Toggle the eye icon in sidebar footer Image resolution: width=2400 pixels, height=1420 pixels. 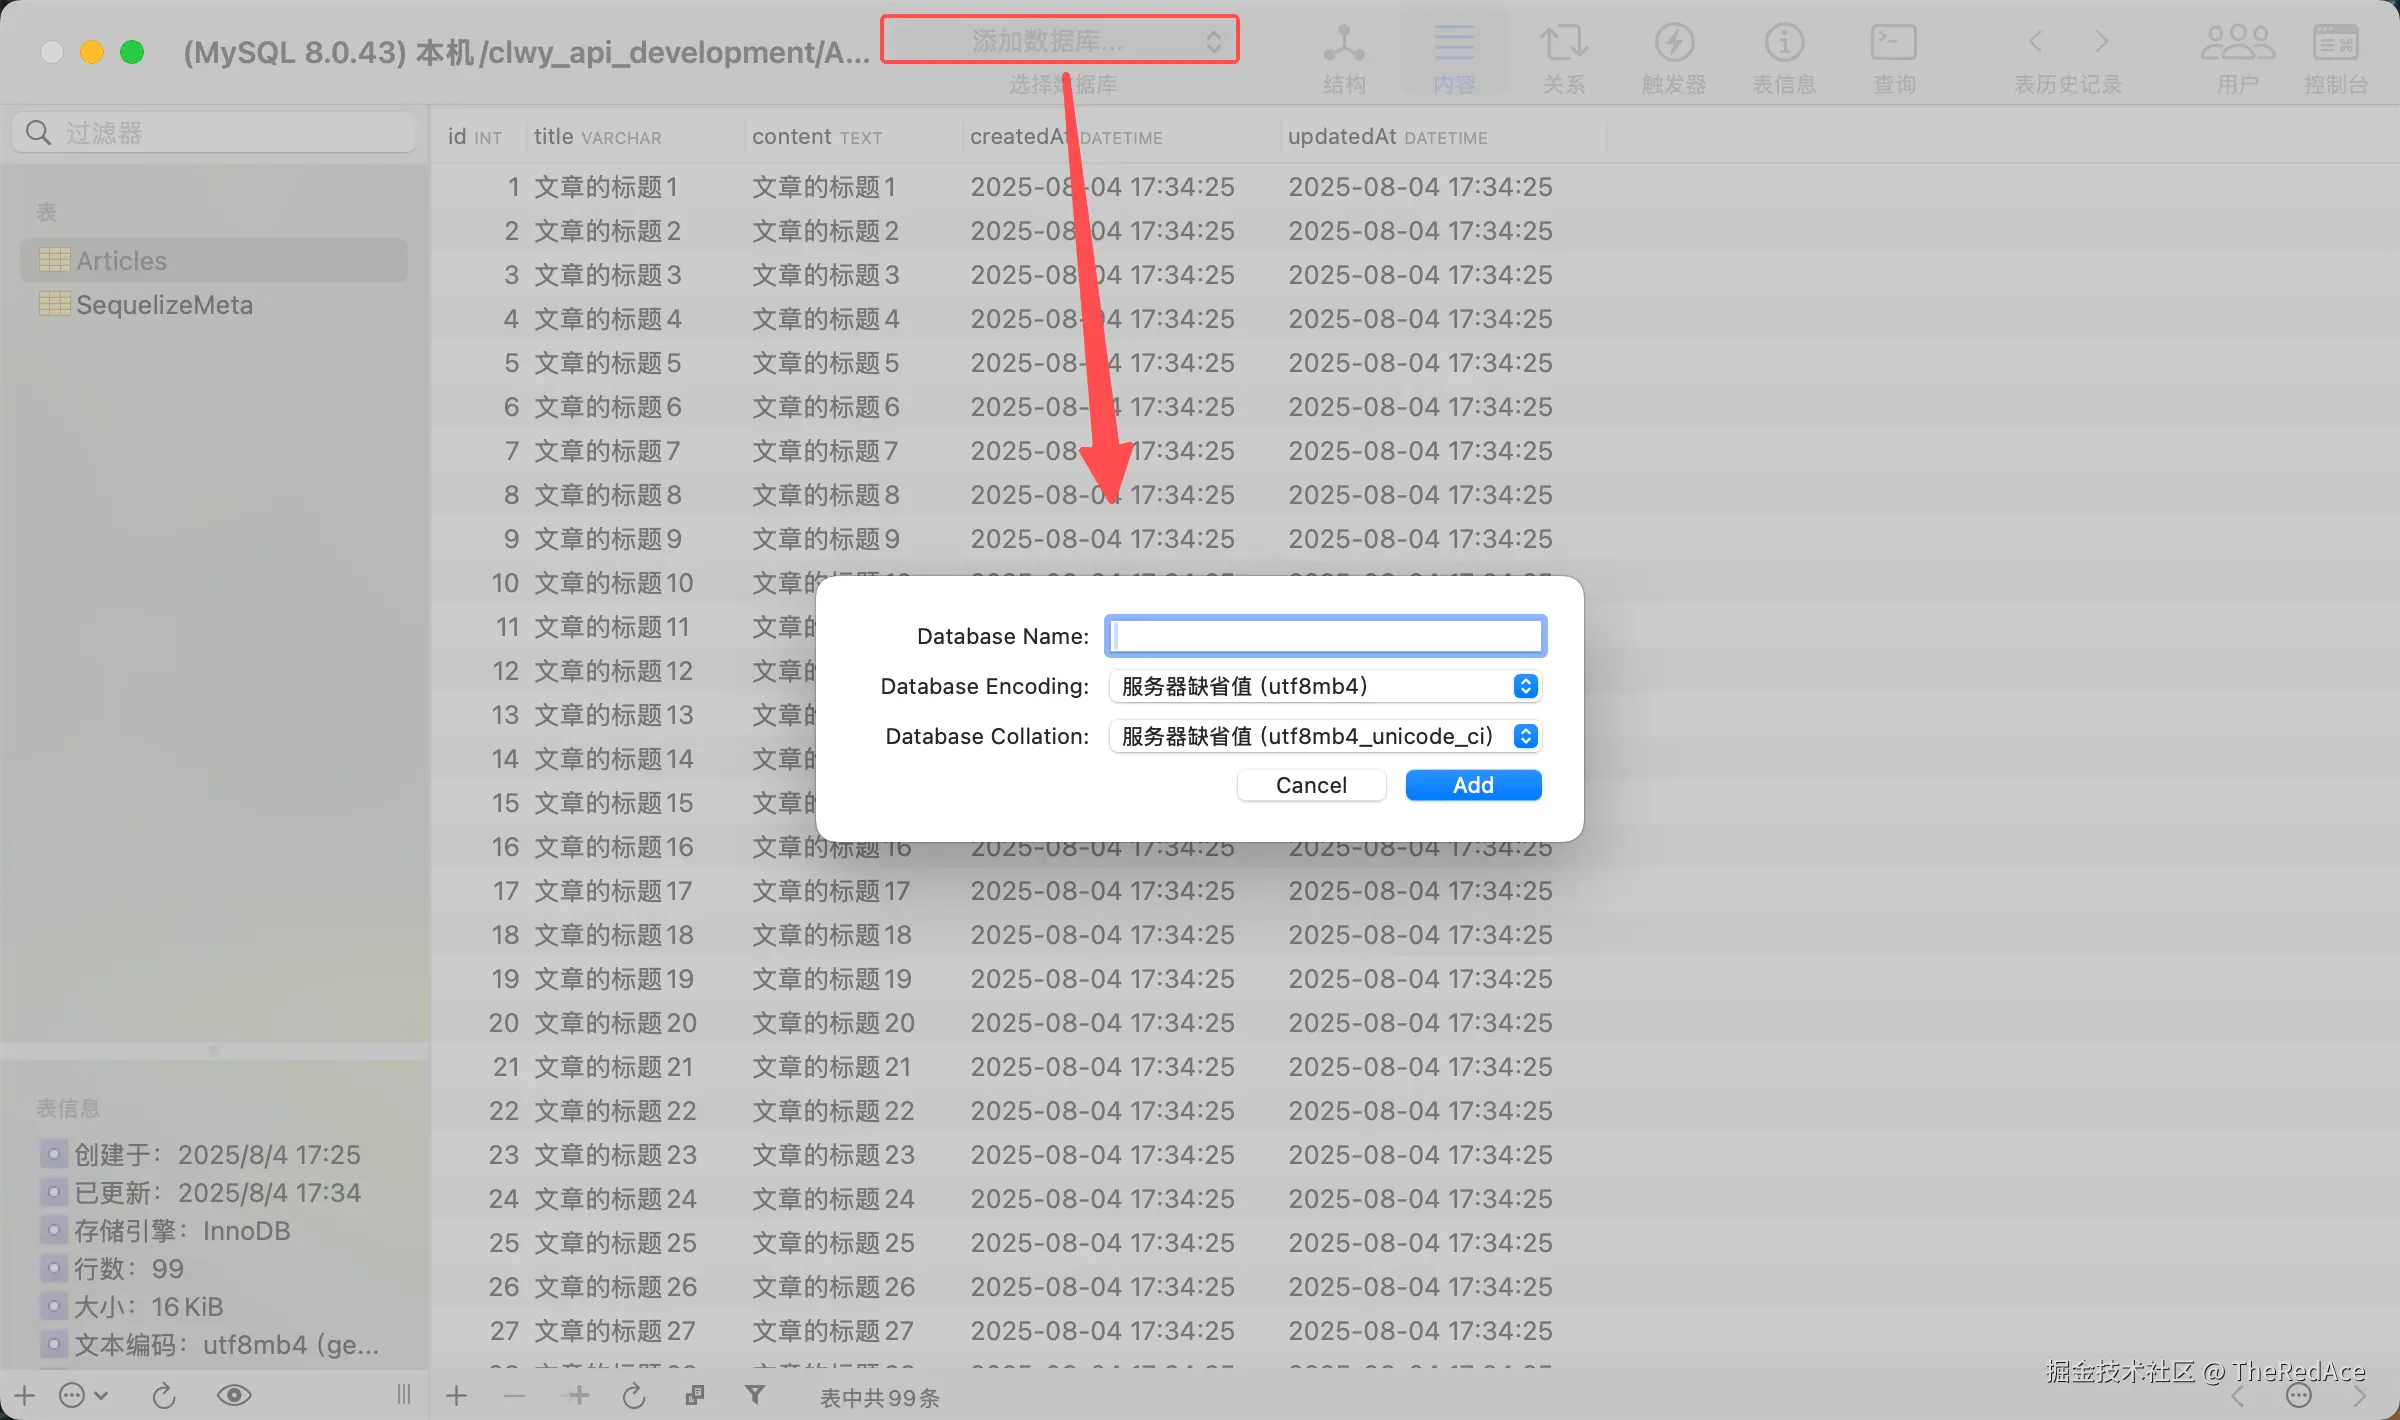point(234,1395)
